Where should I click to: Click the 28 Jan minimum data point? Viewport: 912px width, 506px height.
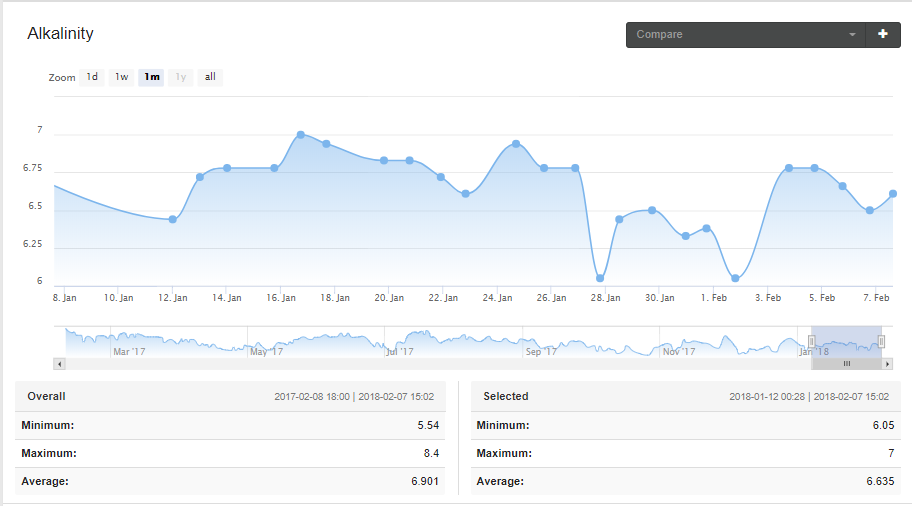(600, 278)
